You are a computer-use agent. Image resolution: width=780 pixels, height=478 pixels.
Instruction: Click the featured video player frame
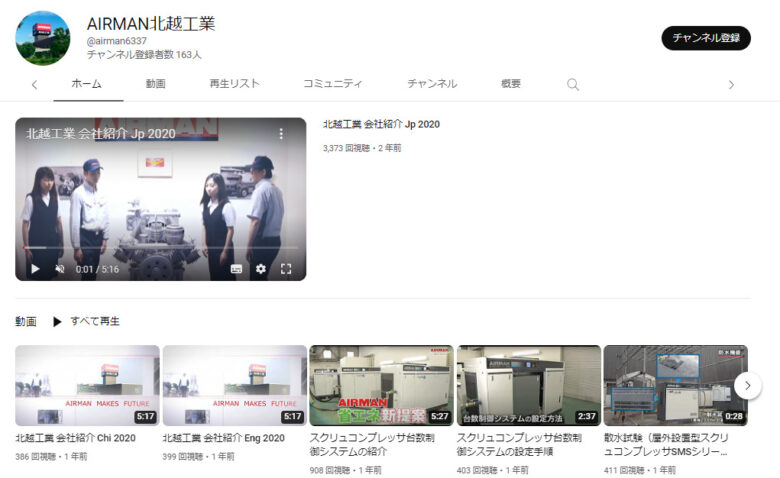tap(160, 199)
